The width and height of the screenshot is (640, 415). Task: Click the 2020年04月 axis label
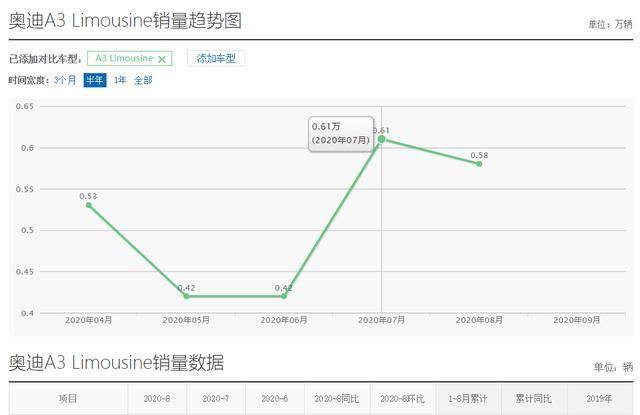(x=89, y=320)
